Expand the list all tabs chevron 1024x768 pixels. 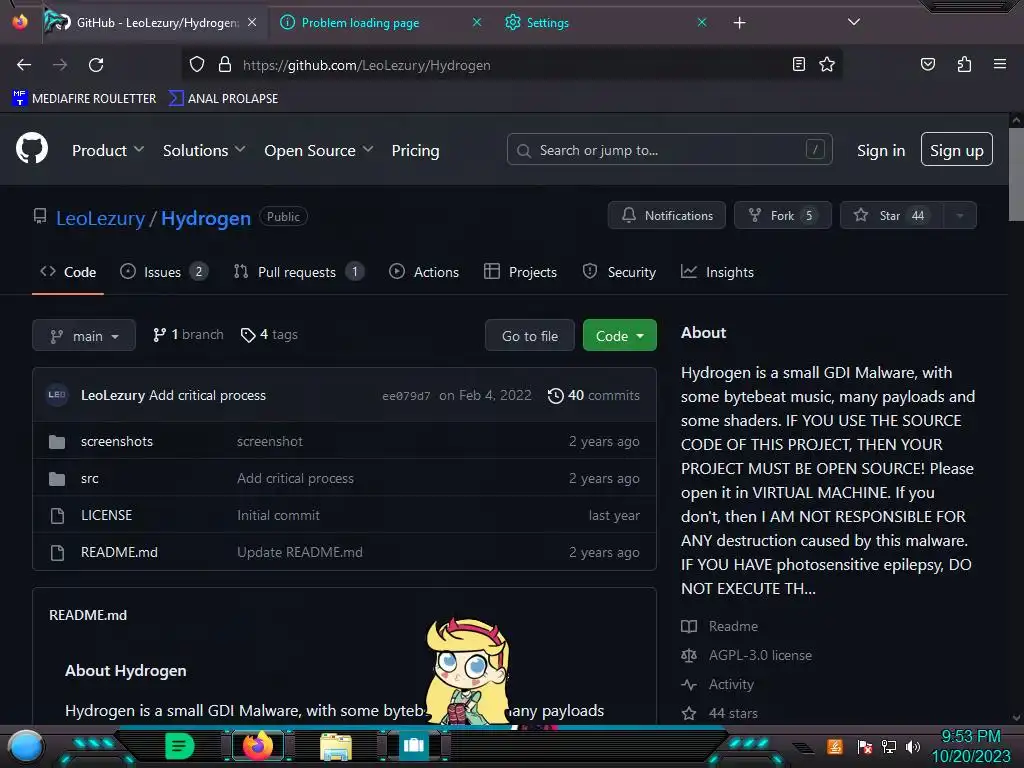[853, 22]
